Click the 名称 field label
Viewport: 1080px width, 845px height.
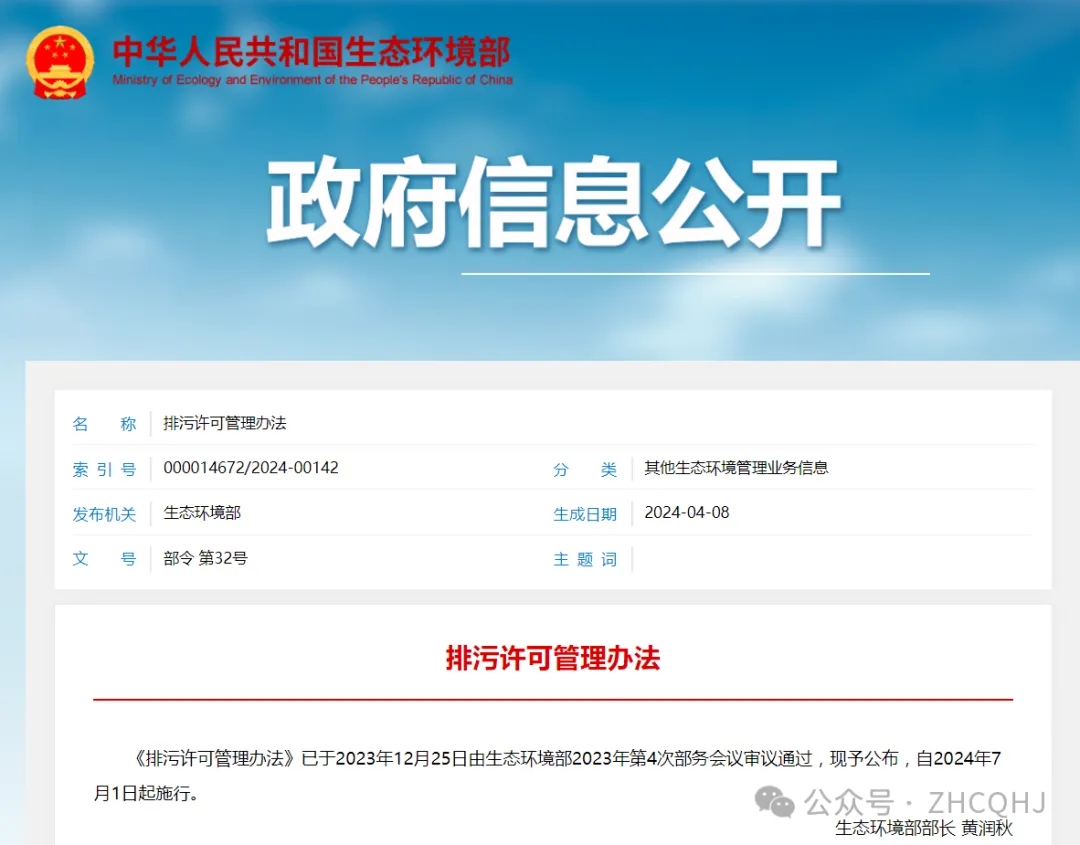pyautogui.click(x=104, y=424)
